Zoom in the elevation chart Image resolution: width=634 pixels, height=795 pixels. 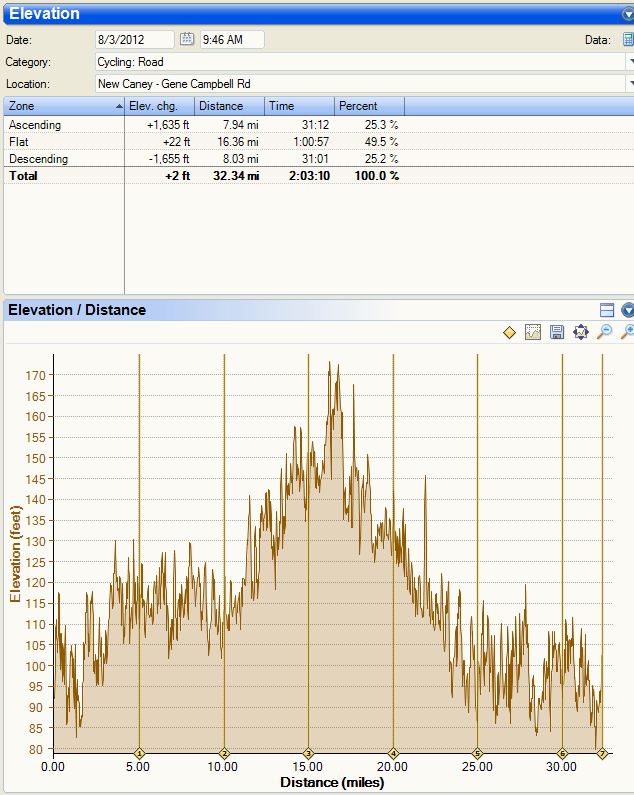click(627, 332)
